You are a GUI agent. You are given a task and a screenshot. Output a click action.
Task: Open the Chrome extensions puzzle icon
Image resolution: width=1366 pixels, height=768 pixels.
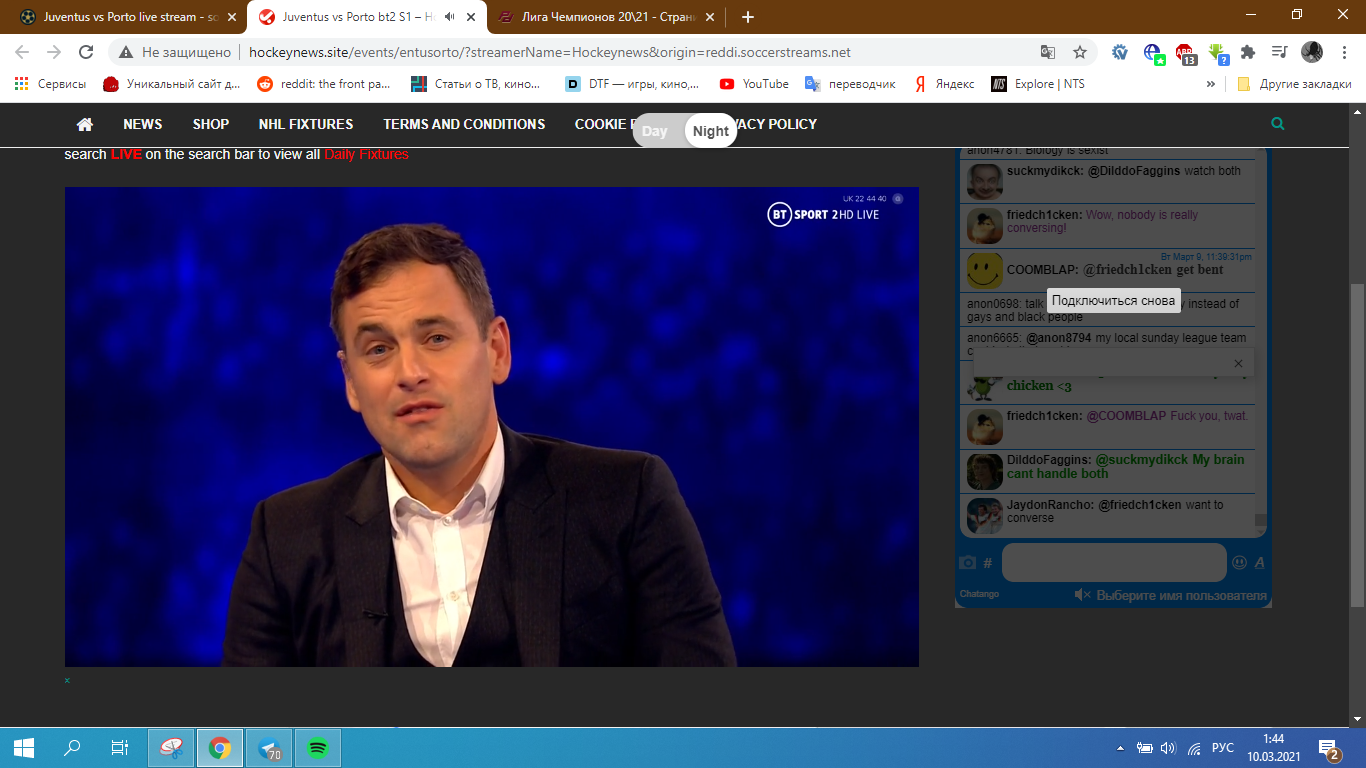pos(1247,52)
